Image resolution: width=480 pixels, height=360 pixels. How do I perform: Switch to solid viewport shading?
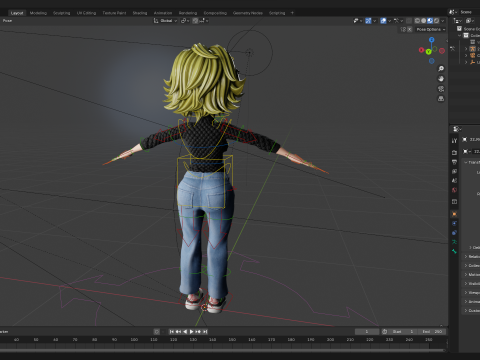(x=424, y=21)
